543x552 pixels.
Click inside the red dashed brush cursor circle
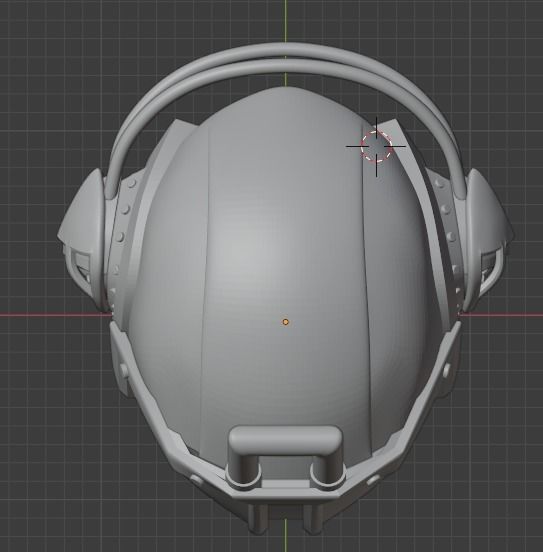pyautogui.click(x=376, y=146)
